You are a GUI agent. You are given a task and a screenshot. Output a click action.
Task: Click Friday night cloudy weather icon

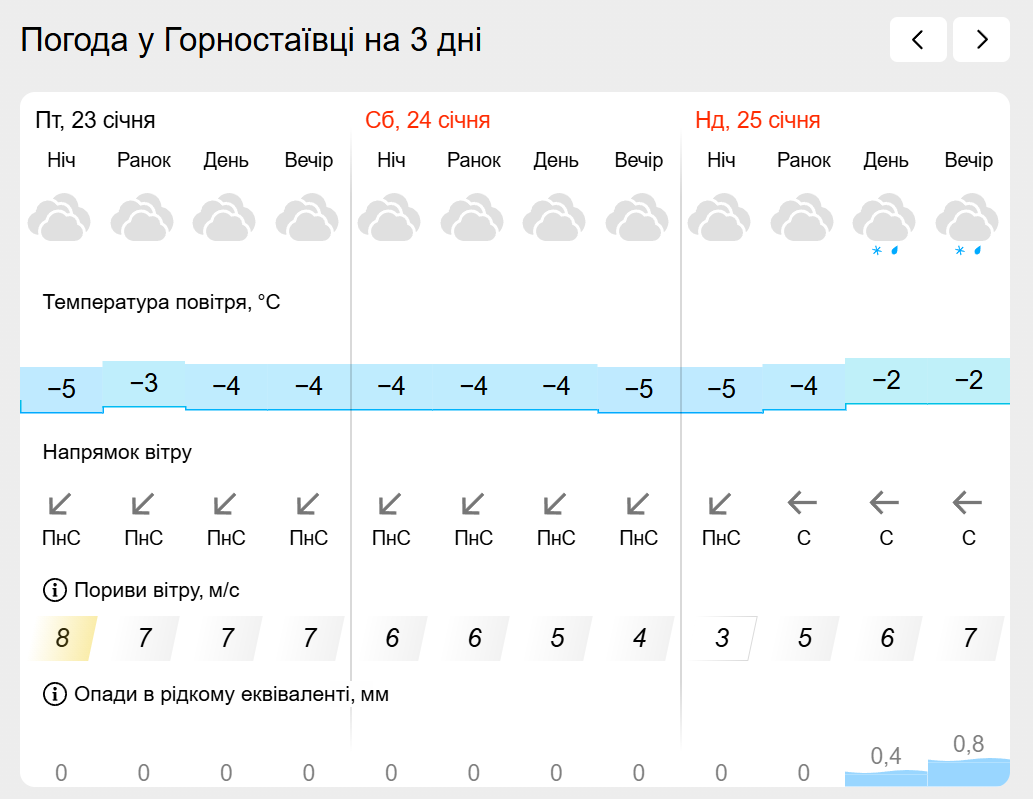(60, 219)
